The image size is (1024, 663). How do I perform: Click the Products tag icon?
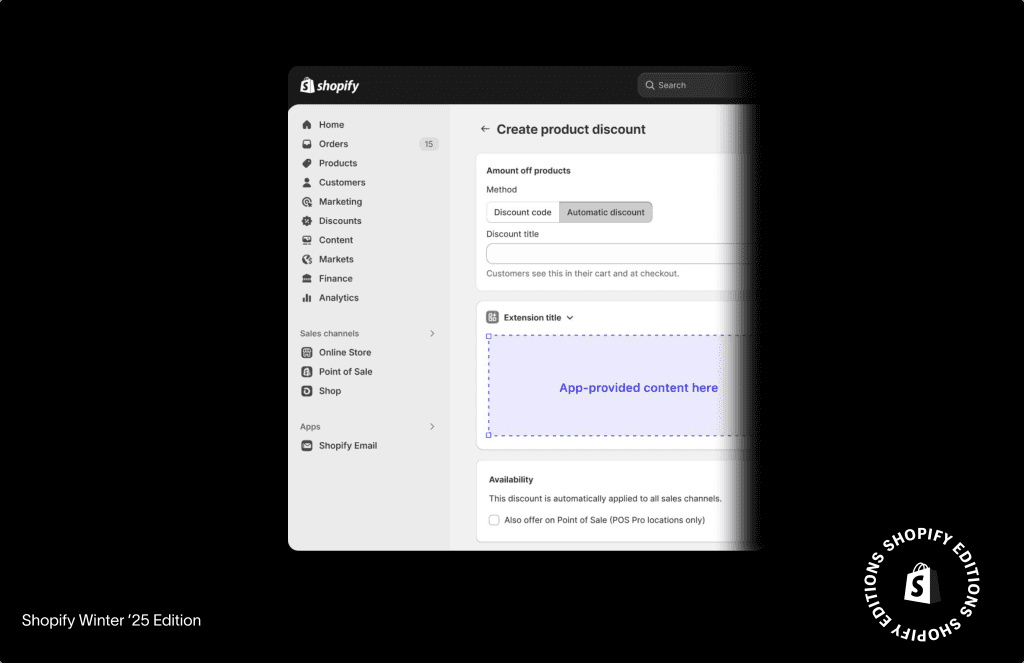307,163
